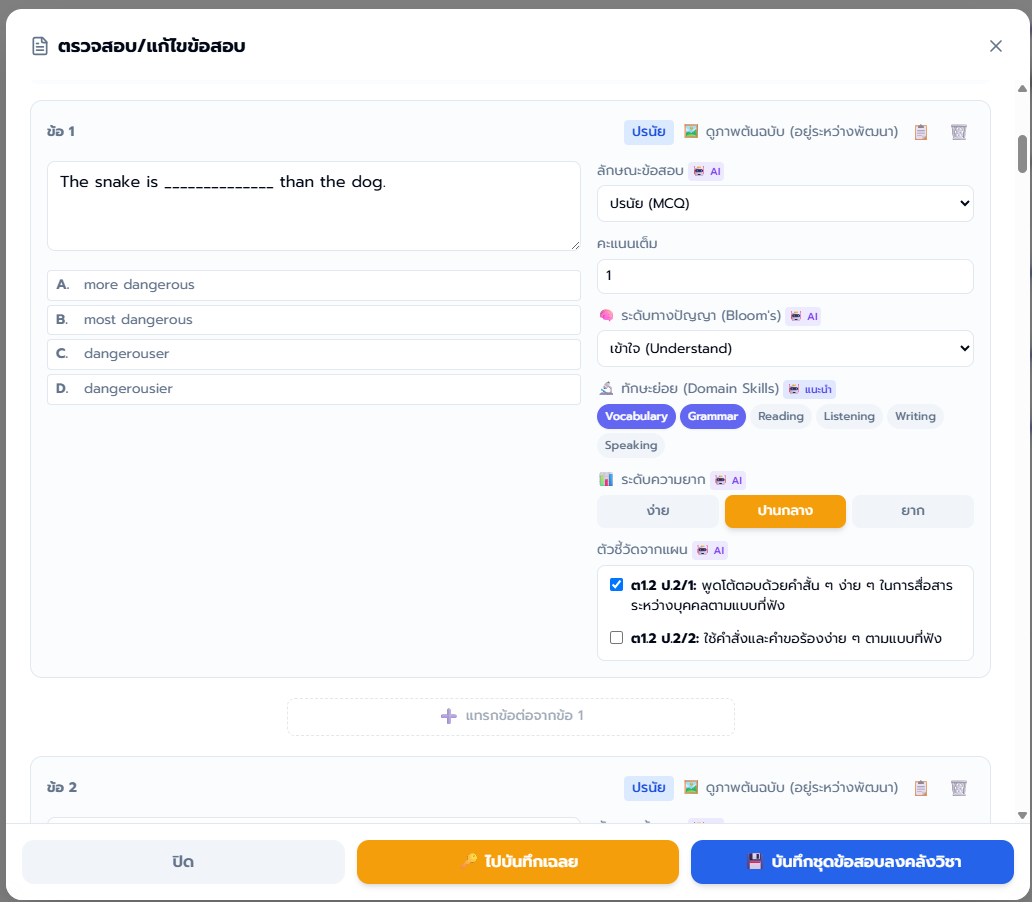Toggle the Vocabulary skill chip
This screenshot has height=902, width=1032.
[x=636, y=417]
